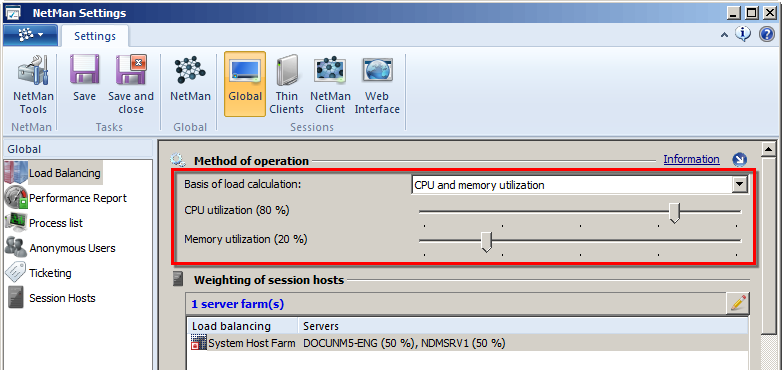Select the Global sessions button
This screenshot has width=782, height=370.
[x=245, y=84]
